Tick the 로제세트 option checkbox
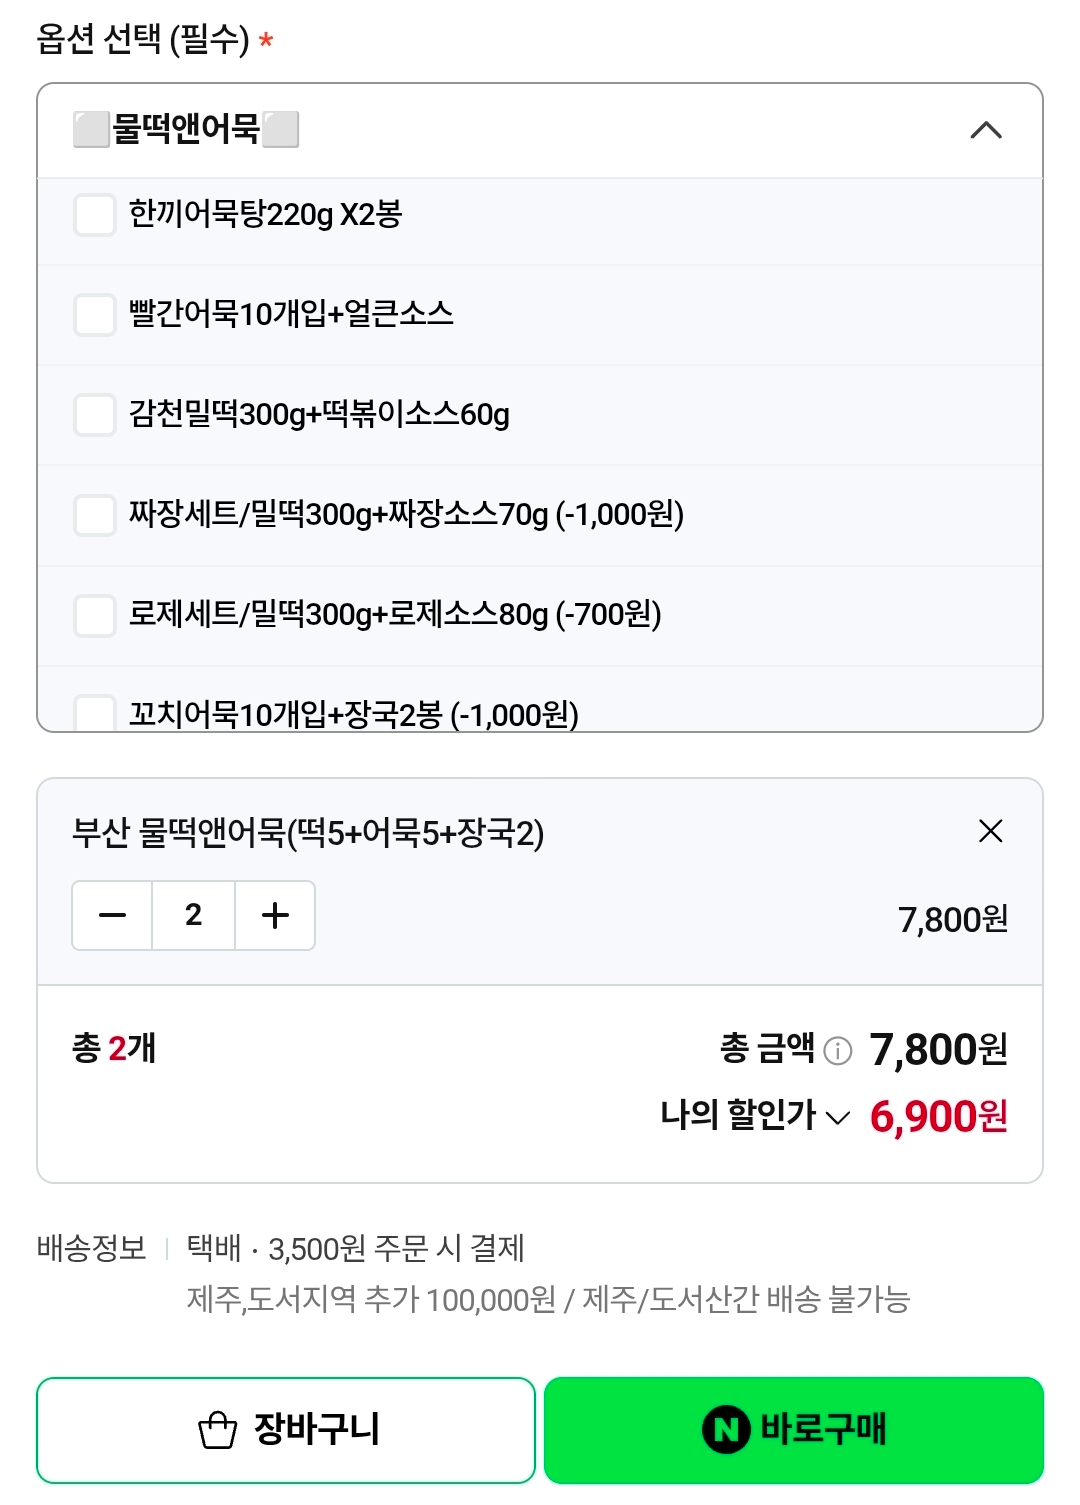The height and width of the screenshot is (1505, 1080). click(95, 615)
